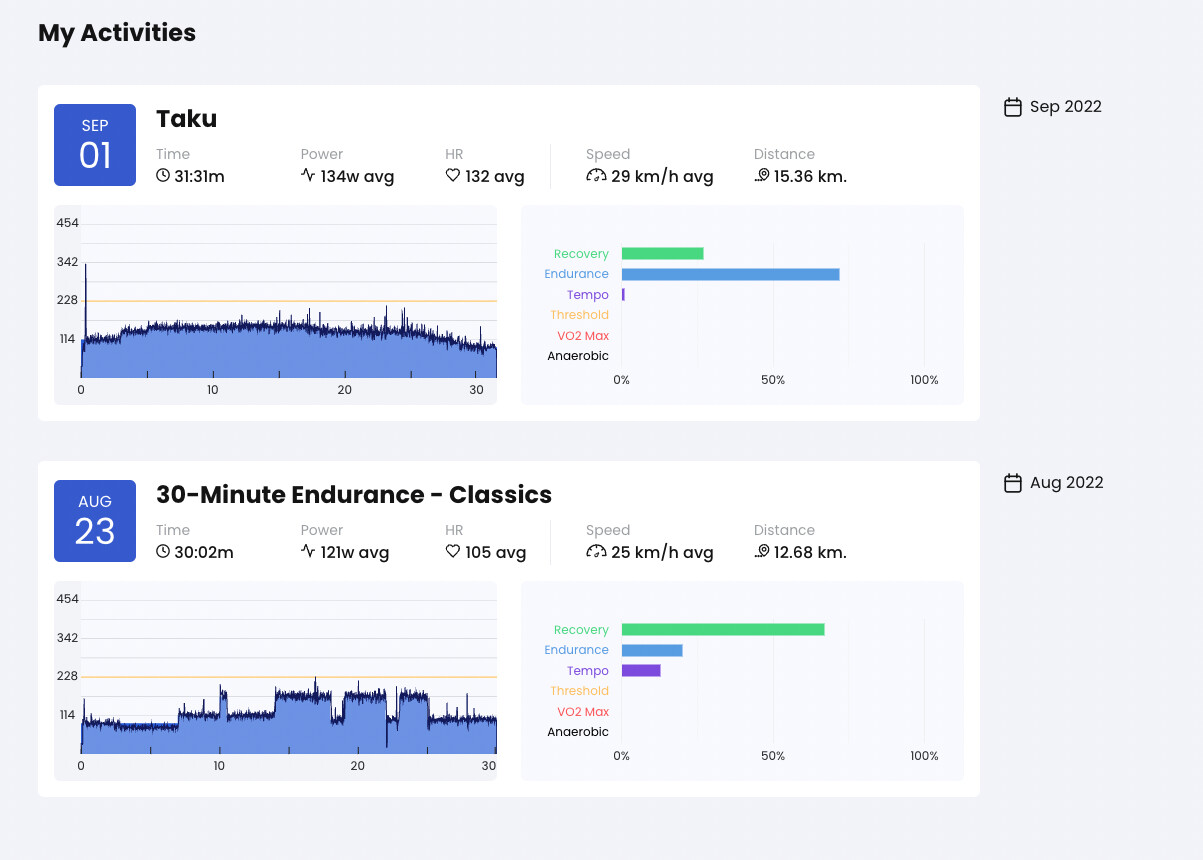Click the Recovery label in the Taku zone chart
Screen dimensions: 1203x860
click(581, 254)
